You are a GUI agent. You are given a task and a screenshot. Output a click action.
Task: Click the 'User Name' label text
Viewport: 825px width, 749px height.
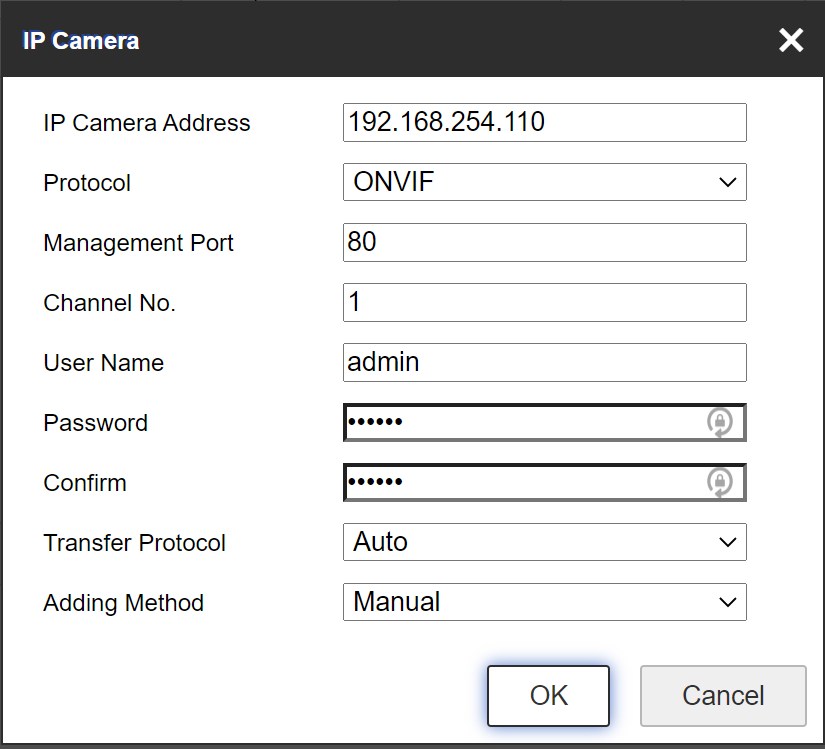click(104, 364)
